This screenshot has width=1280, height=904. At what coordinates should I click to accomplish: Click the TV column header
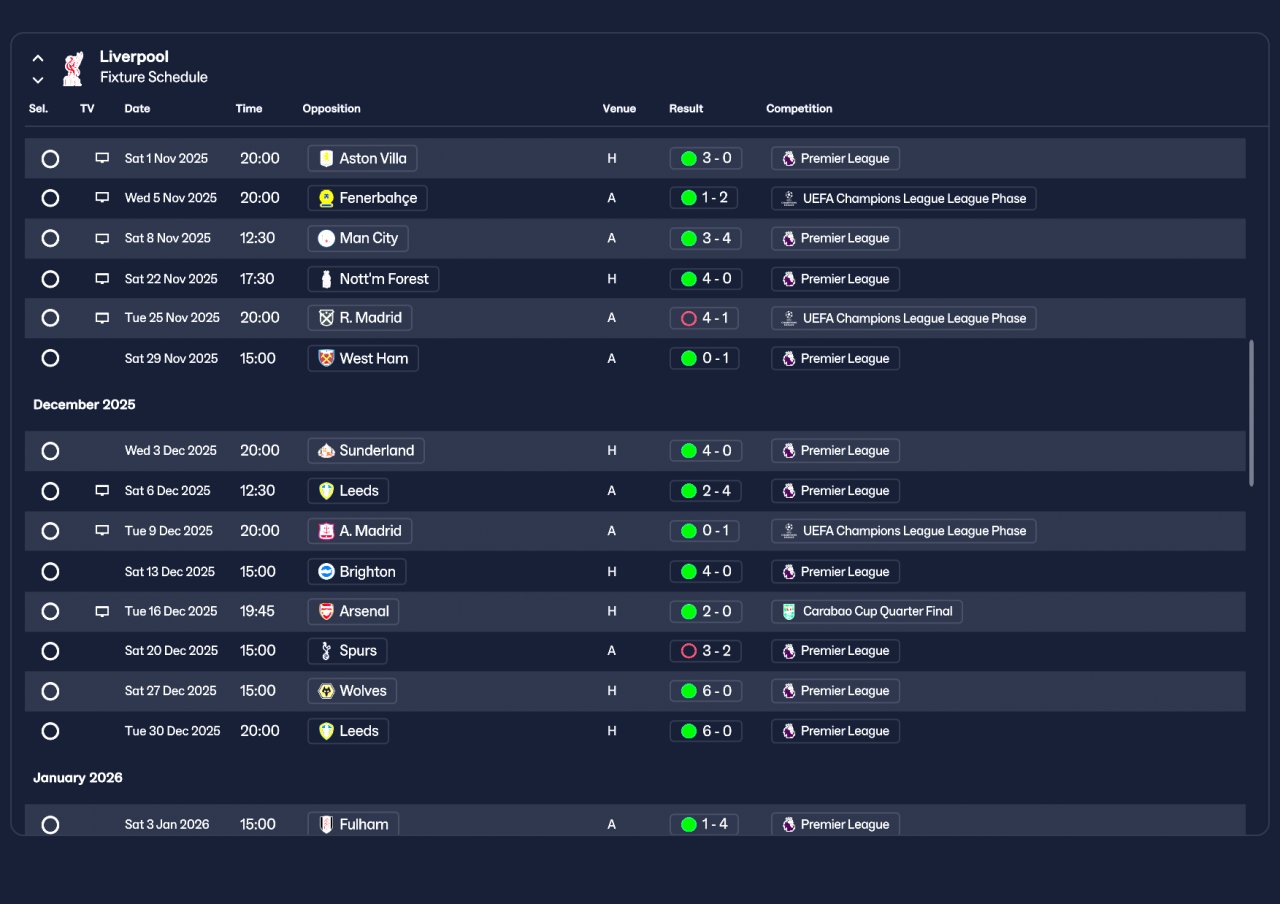click(87, 109)
